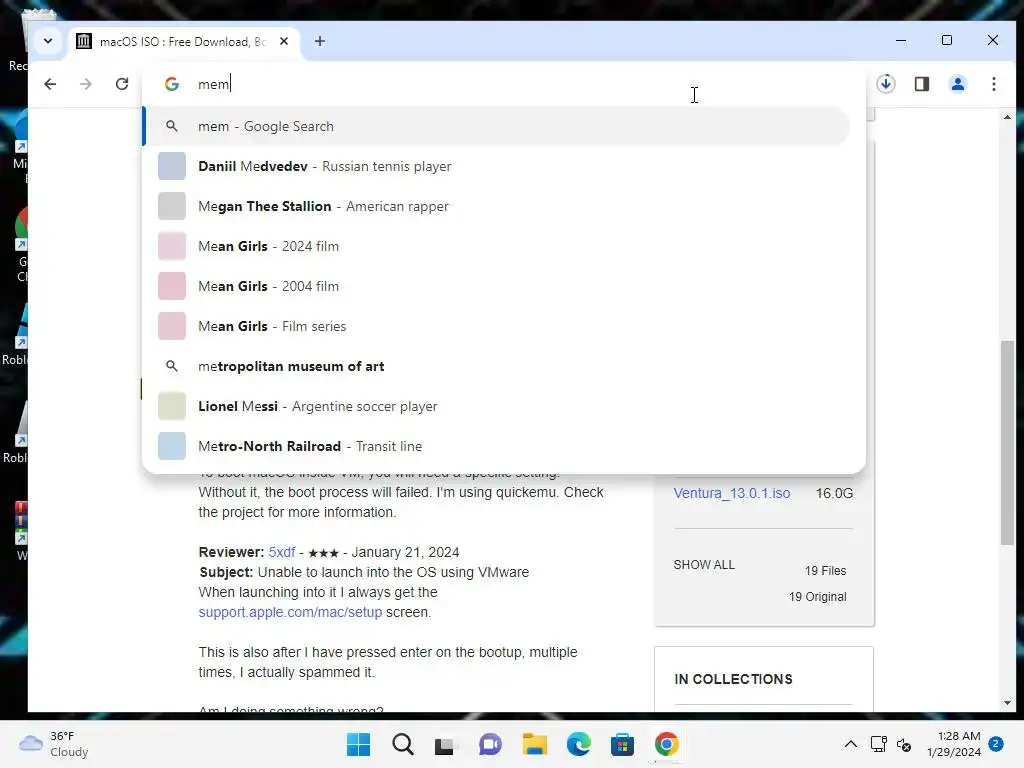This screenshot has width=1024, height=768.
Task: Click search icon beside metropolitan museum suggestion
Action: [172, 366]
